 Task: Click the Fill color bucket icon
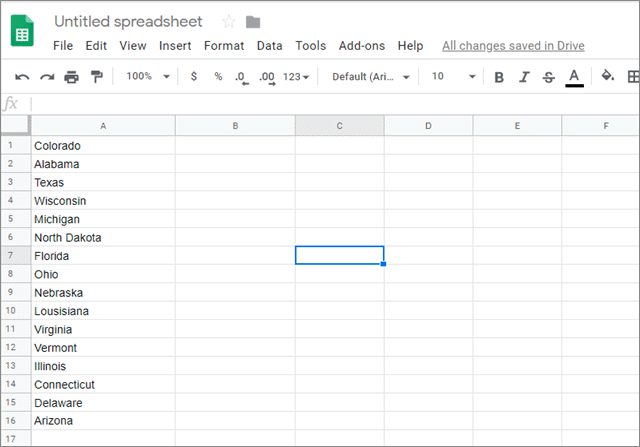(x=607, y=77)
